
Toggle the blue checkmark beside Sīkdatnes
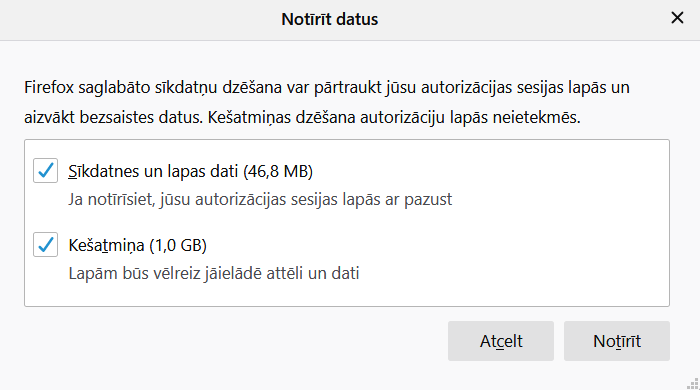tap(46, 170)
